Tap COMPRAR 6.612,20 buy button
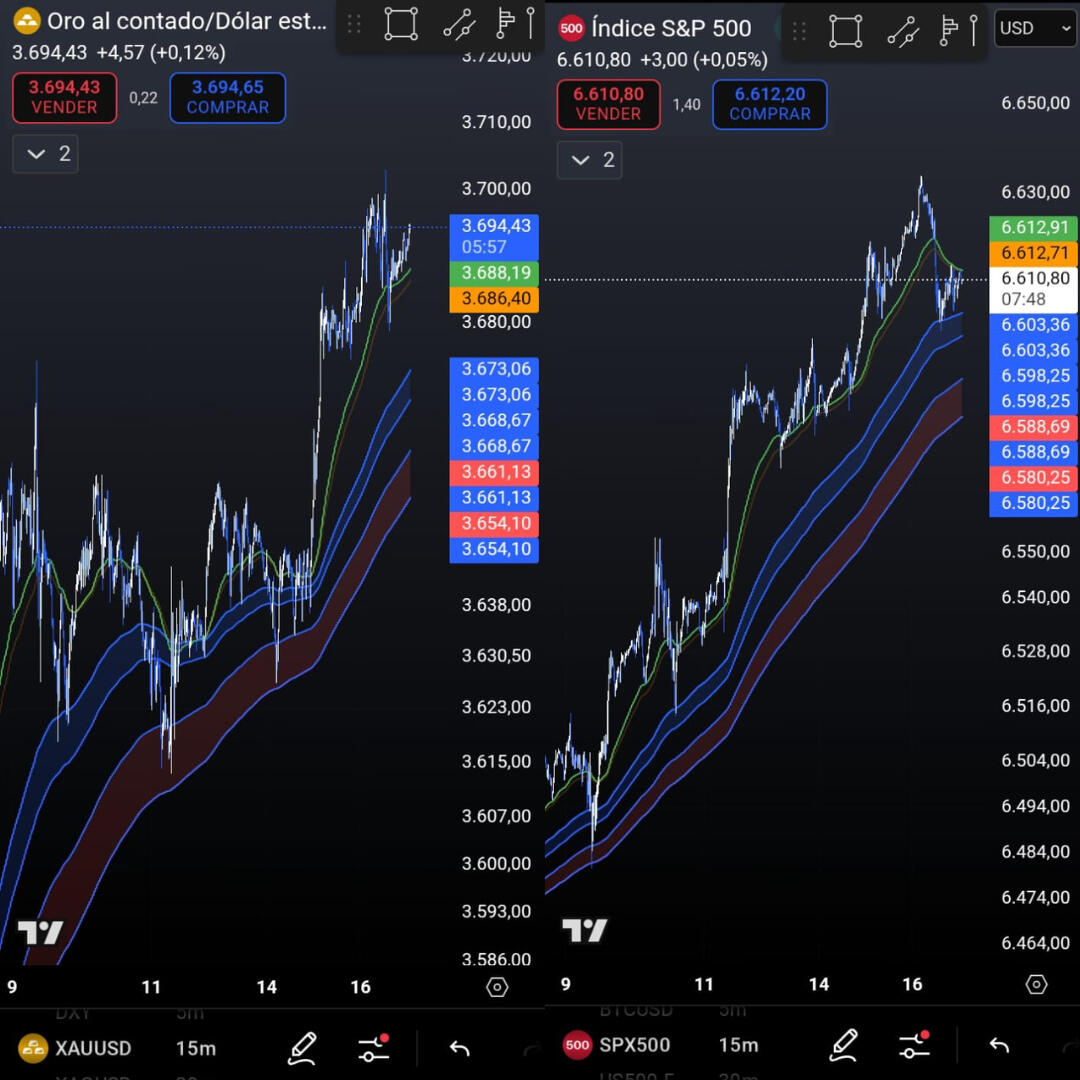Viewport: 1080px width, 1080px height. (769, 104)
